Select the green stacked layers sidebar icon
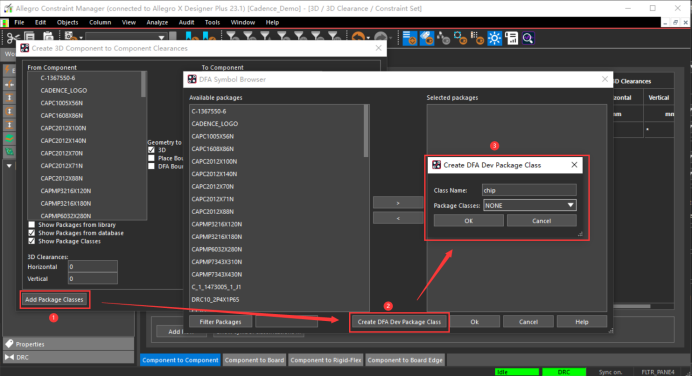 [9, 138]
